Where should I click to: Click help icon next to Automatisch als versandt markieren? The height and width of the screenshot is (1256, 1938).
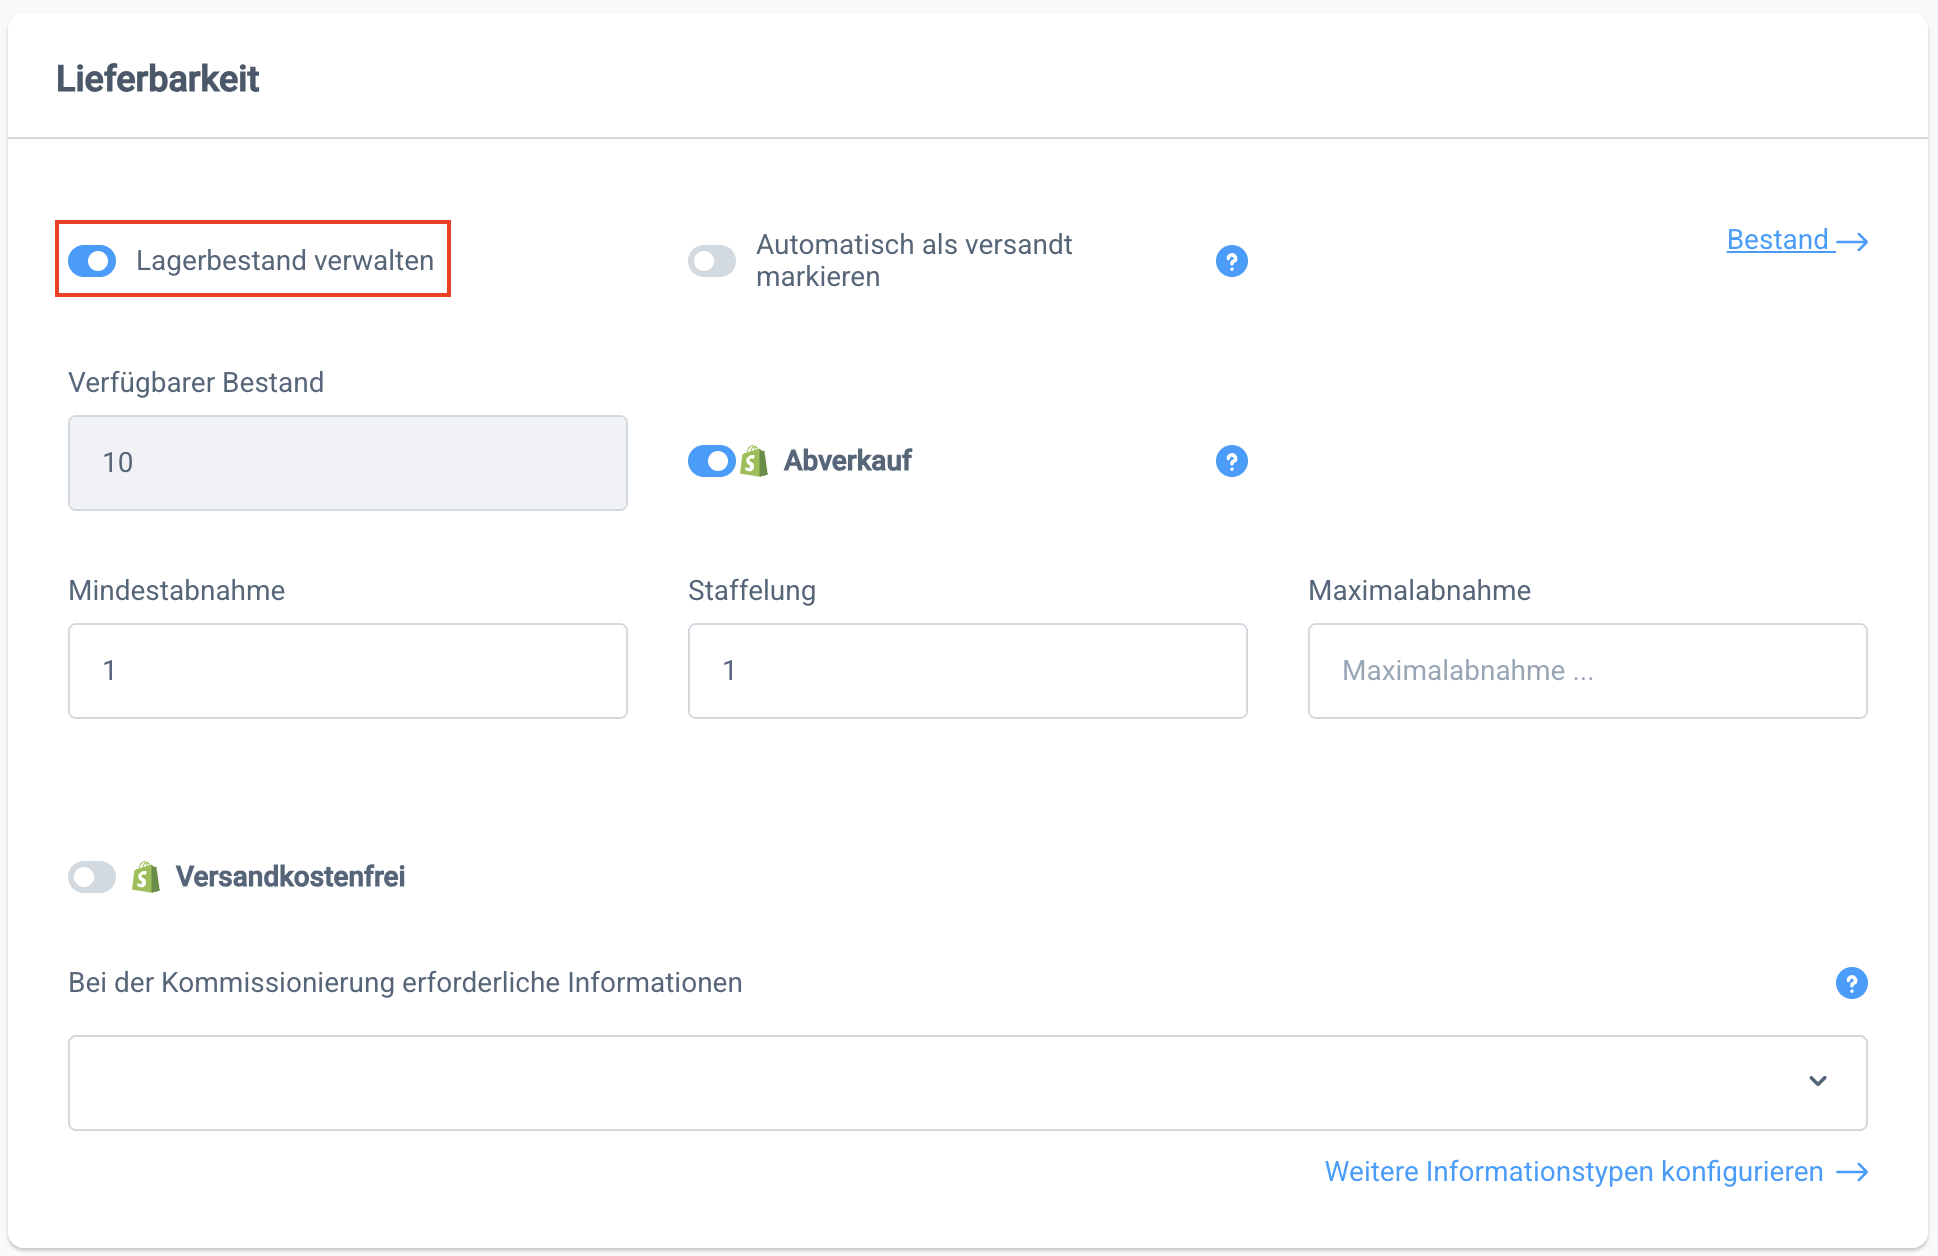coord(1231,261)
